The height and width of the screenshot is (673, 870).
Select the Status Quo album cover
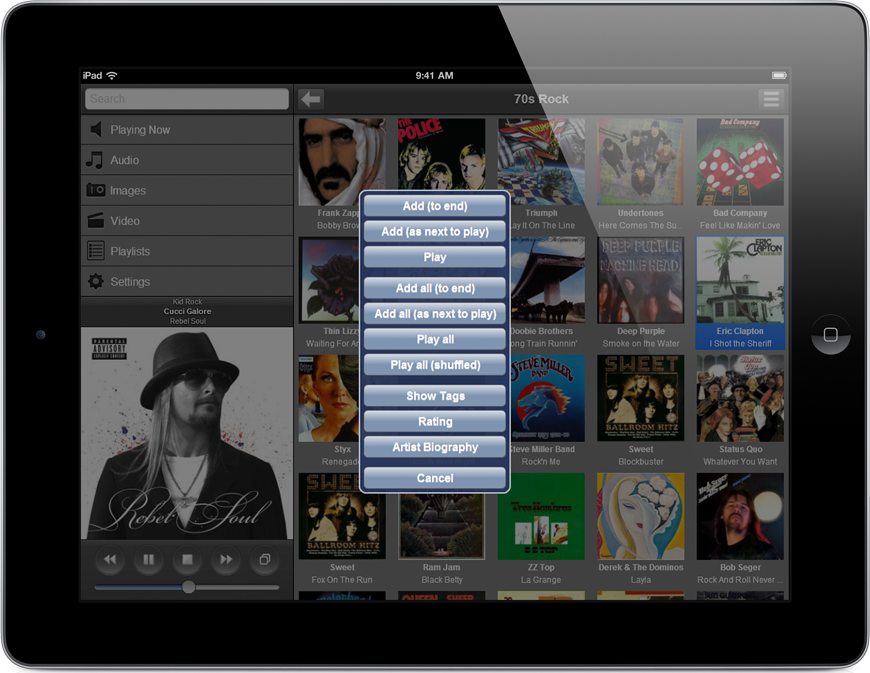point(740,398)
